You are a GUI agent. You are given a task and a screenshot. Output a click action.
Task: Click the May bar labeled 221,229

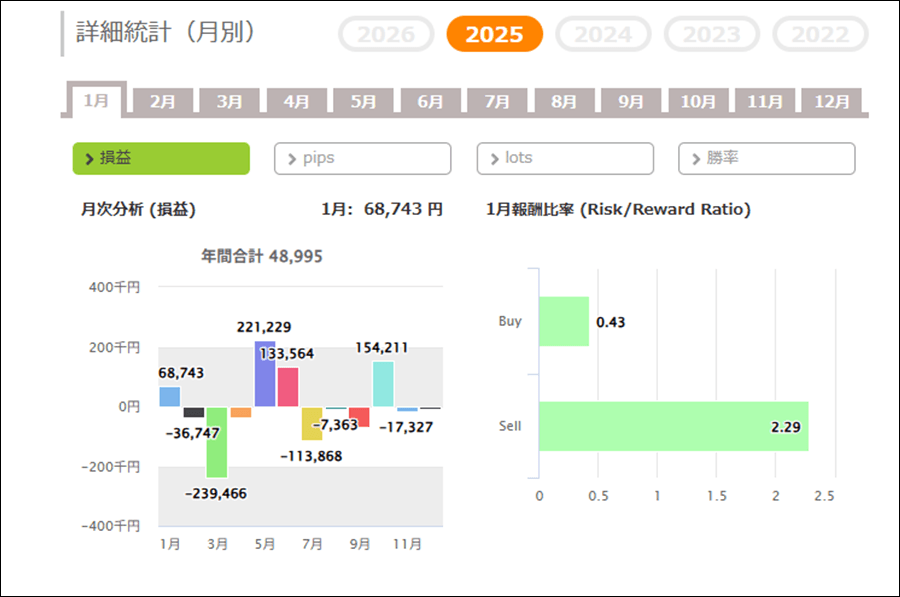tap(265, 374)
